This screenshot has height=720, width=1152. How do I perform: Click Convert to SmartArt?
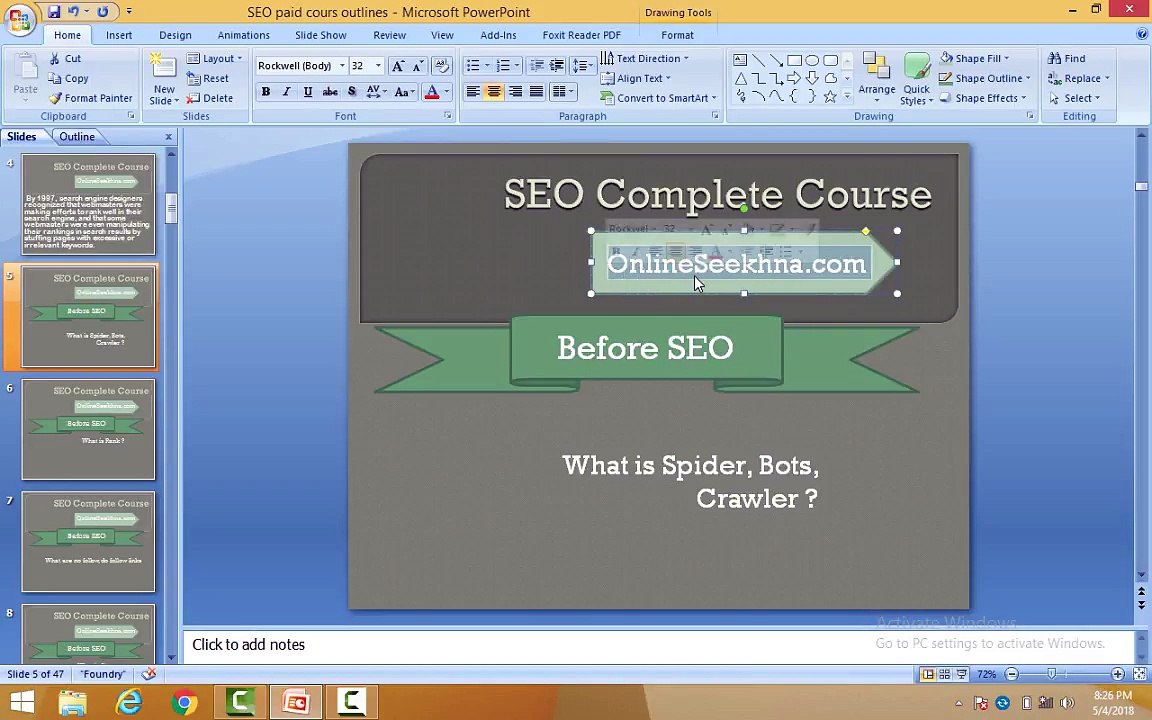click(658, 98)
